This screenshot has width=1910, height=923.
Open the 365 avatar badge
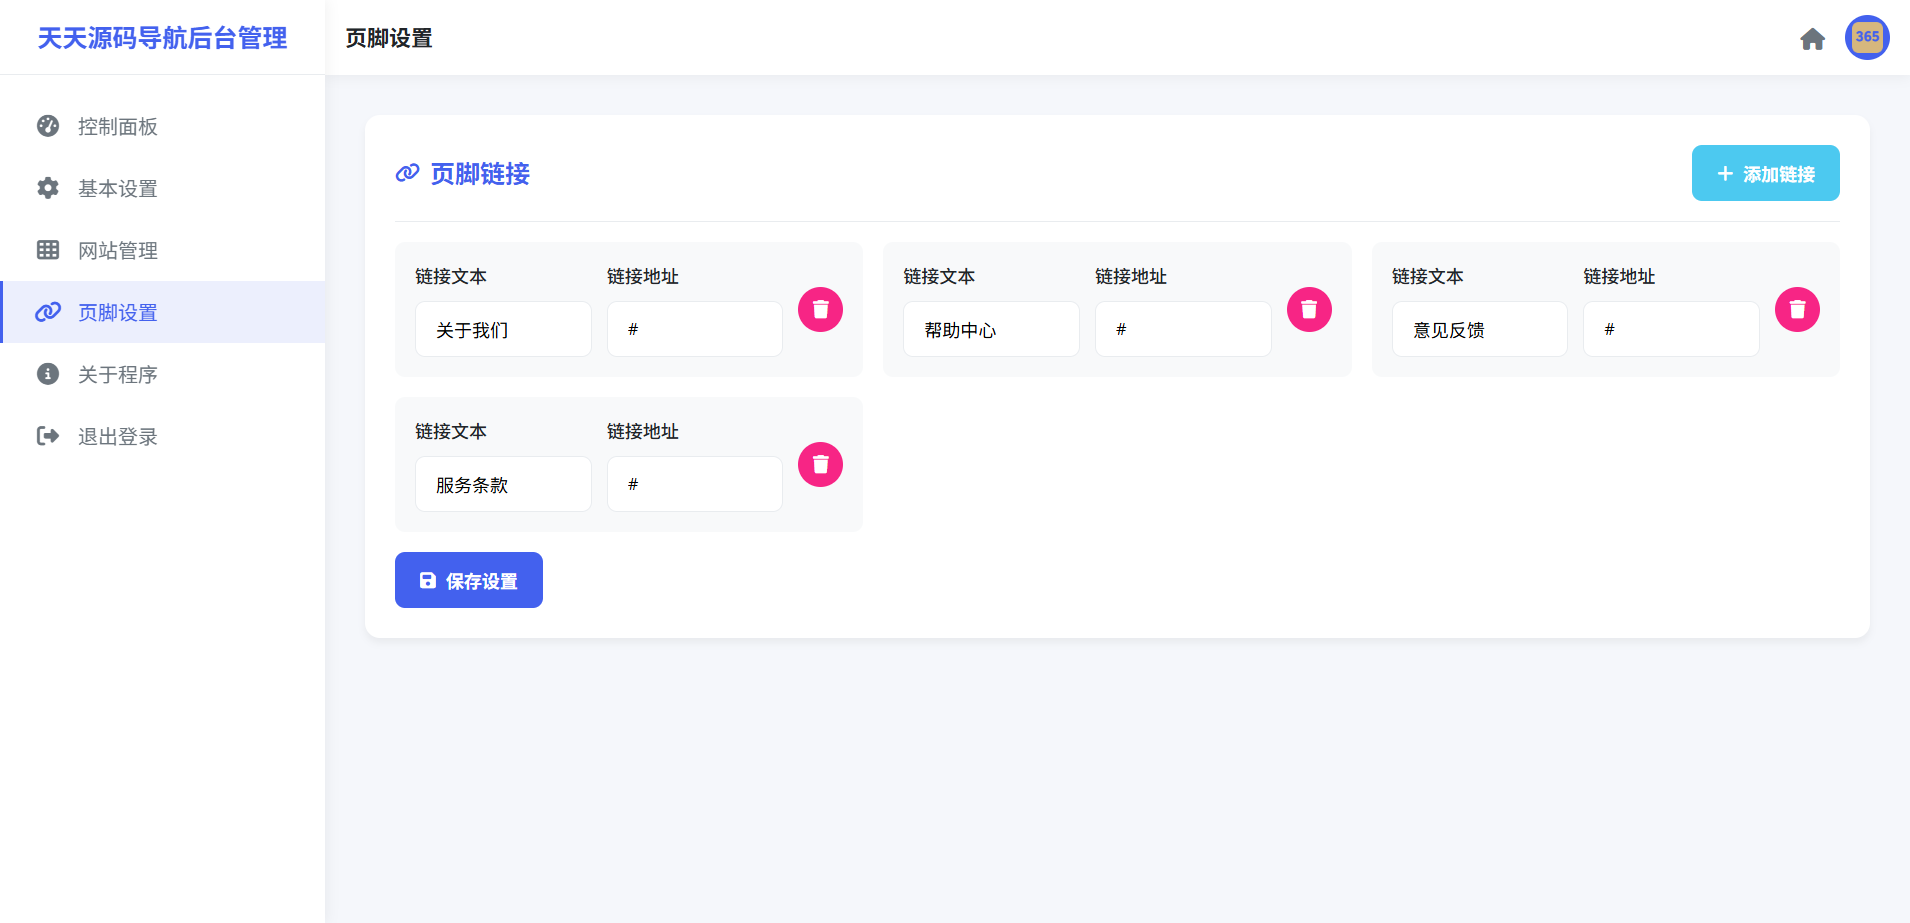pos(1866,37)
